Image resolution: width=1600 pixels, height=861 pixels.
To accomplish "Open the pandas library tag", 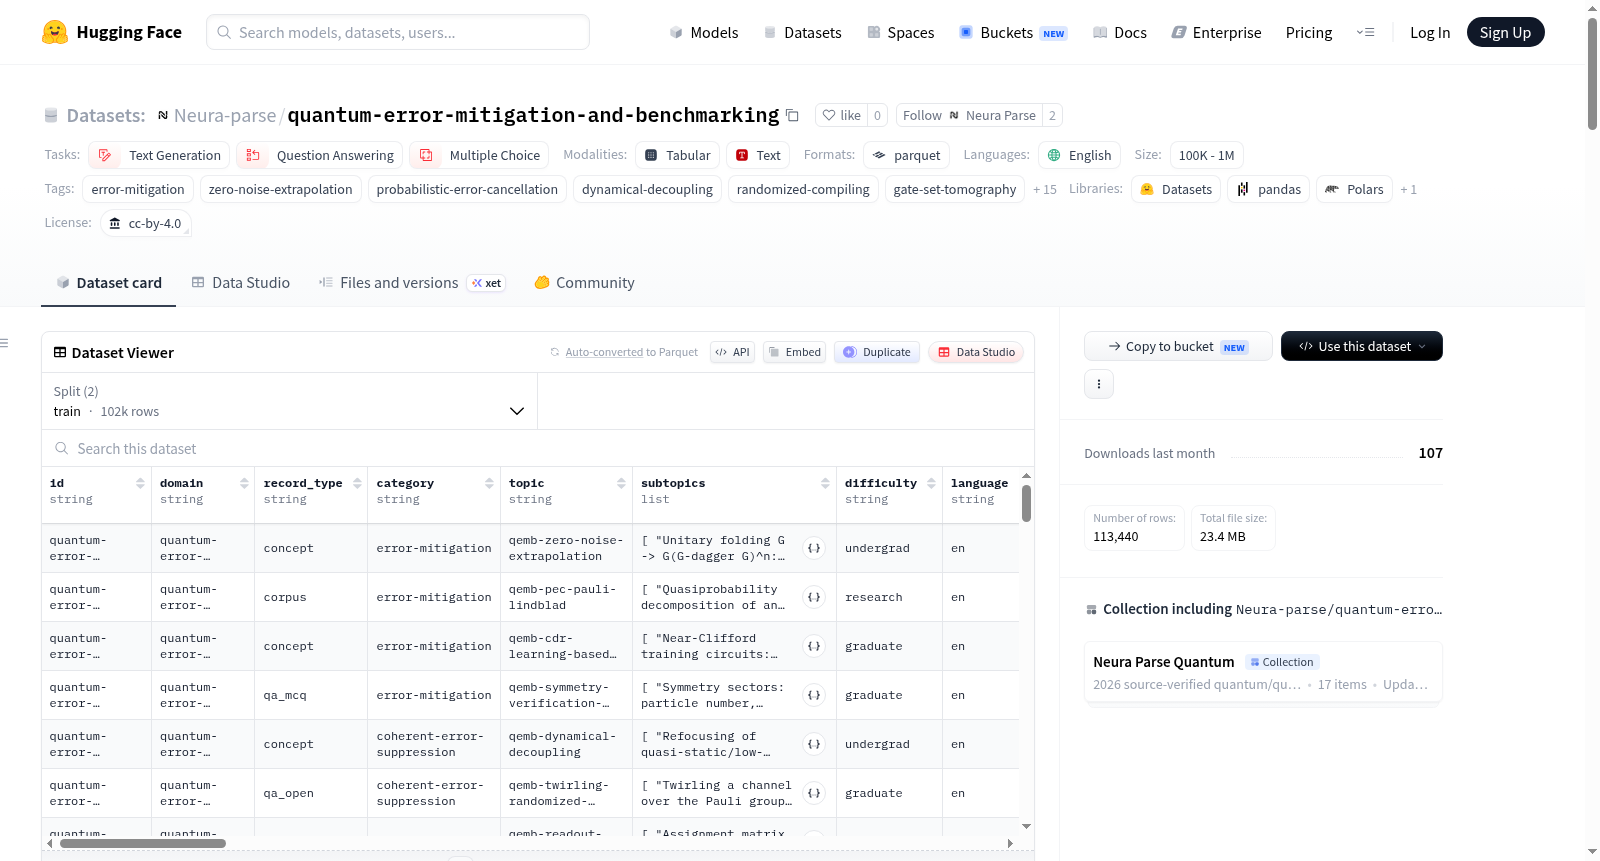I will pos(1269,189).
